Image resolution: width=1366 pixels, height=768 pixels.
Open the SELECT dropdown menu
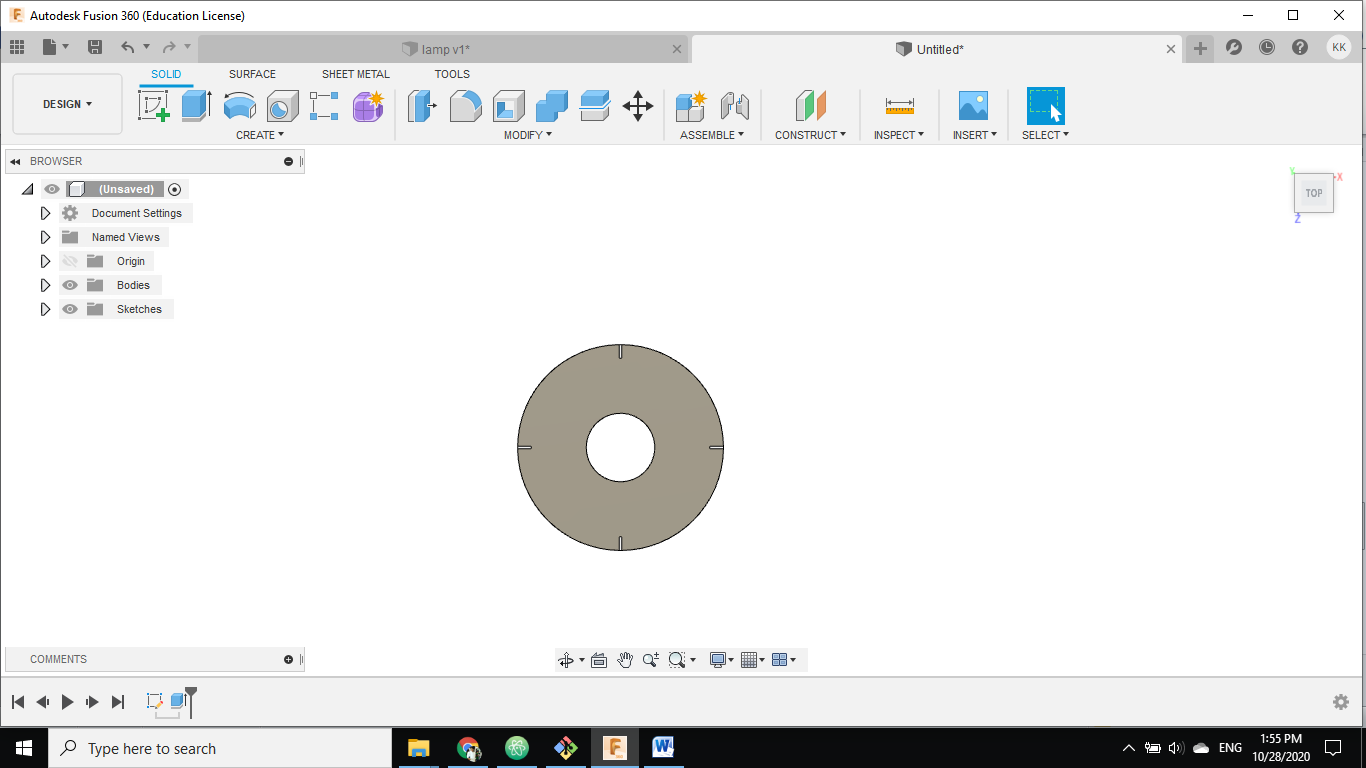coord(1045,135)
